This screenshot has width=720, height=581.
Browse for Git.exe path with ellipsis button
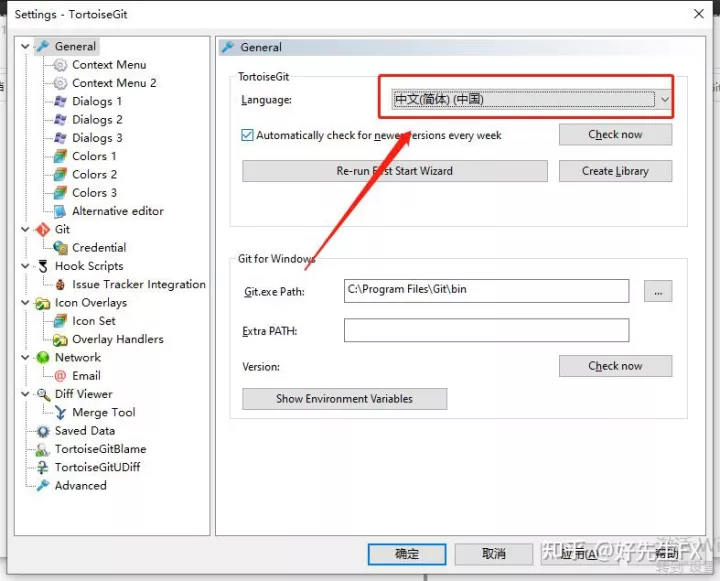[x=658, y=291]
